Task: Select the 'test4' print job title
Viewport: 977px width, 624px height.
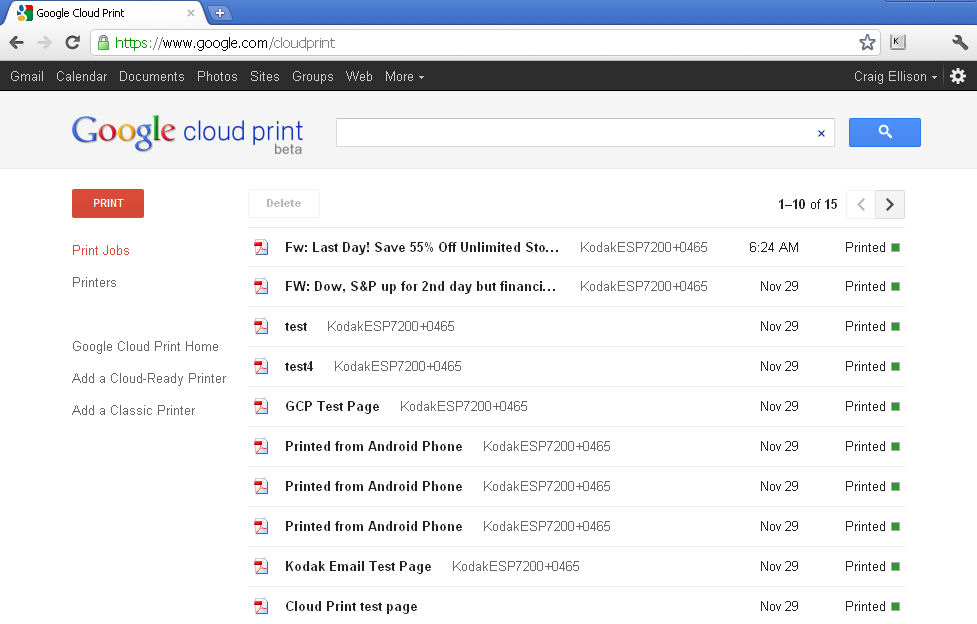Action: click(x=299, y=367)
